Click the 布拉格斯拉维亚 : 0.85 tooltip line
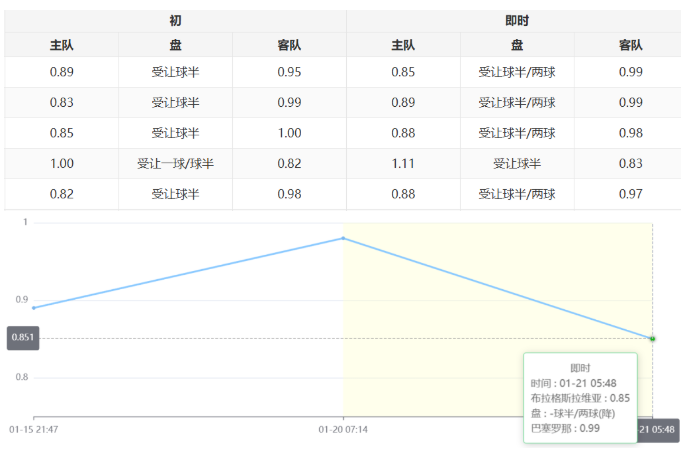The width and height of the screenshot is (693, 462). pyautogui.click(x=580, y=398)
